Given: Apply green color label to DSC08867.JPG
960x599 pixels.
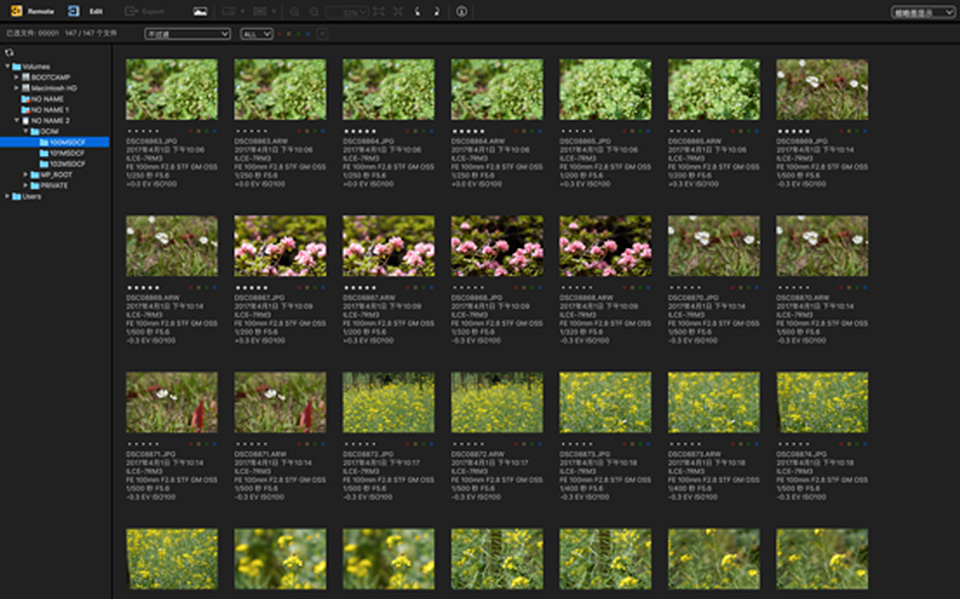Looking at the screenshot, I should pos(314,287).
